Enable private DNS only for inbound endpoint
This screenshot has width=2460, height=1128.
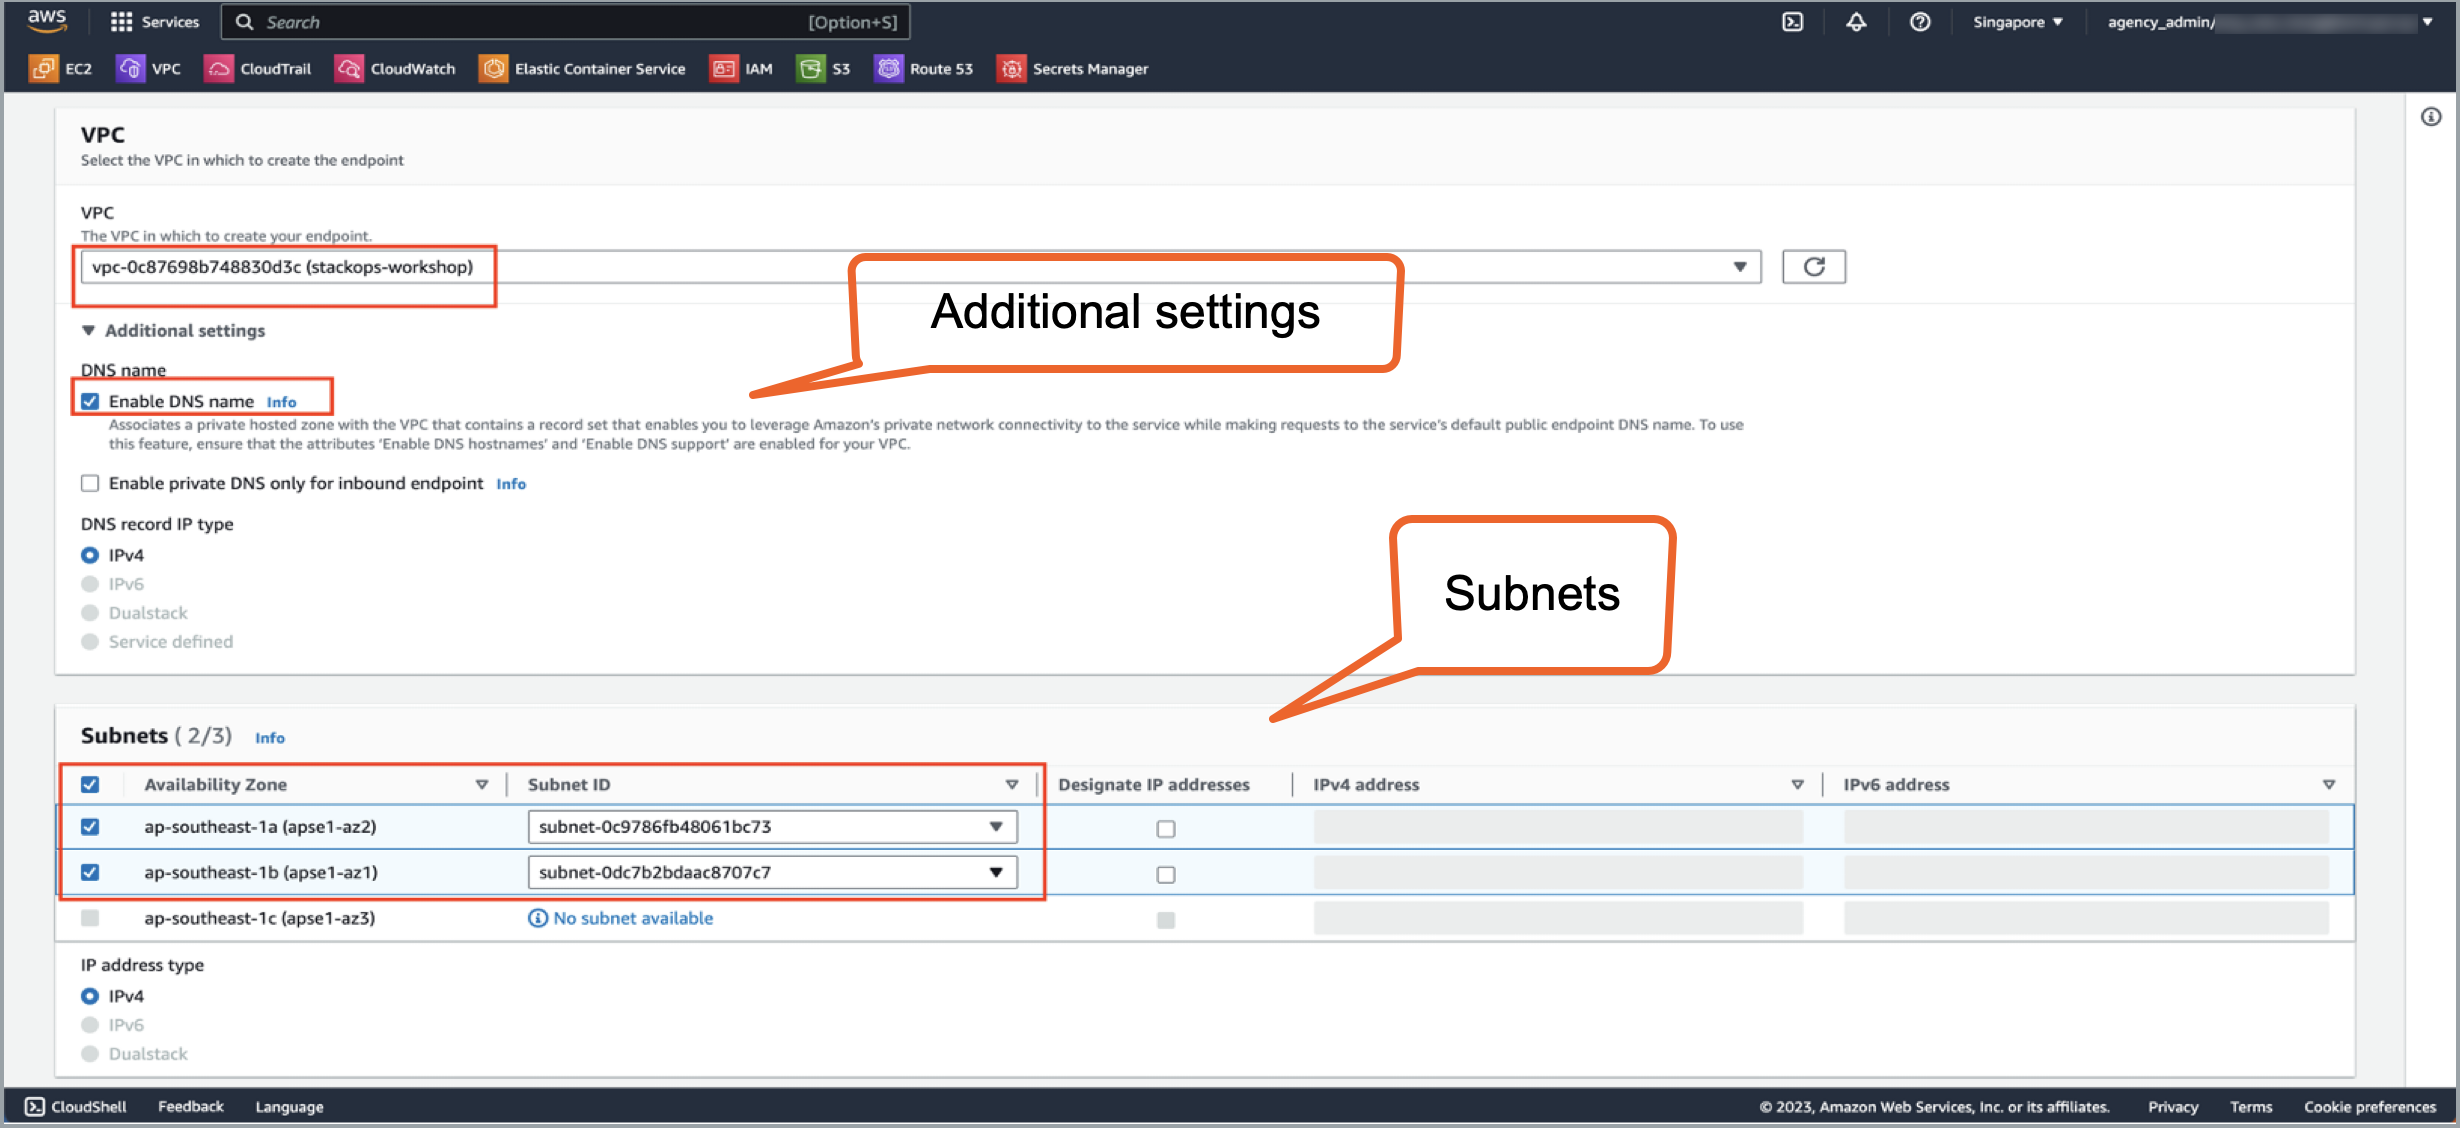(90, 483)
